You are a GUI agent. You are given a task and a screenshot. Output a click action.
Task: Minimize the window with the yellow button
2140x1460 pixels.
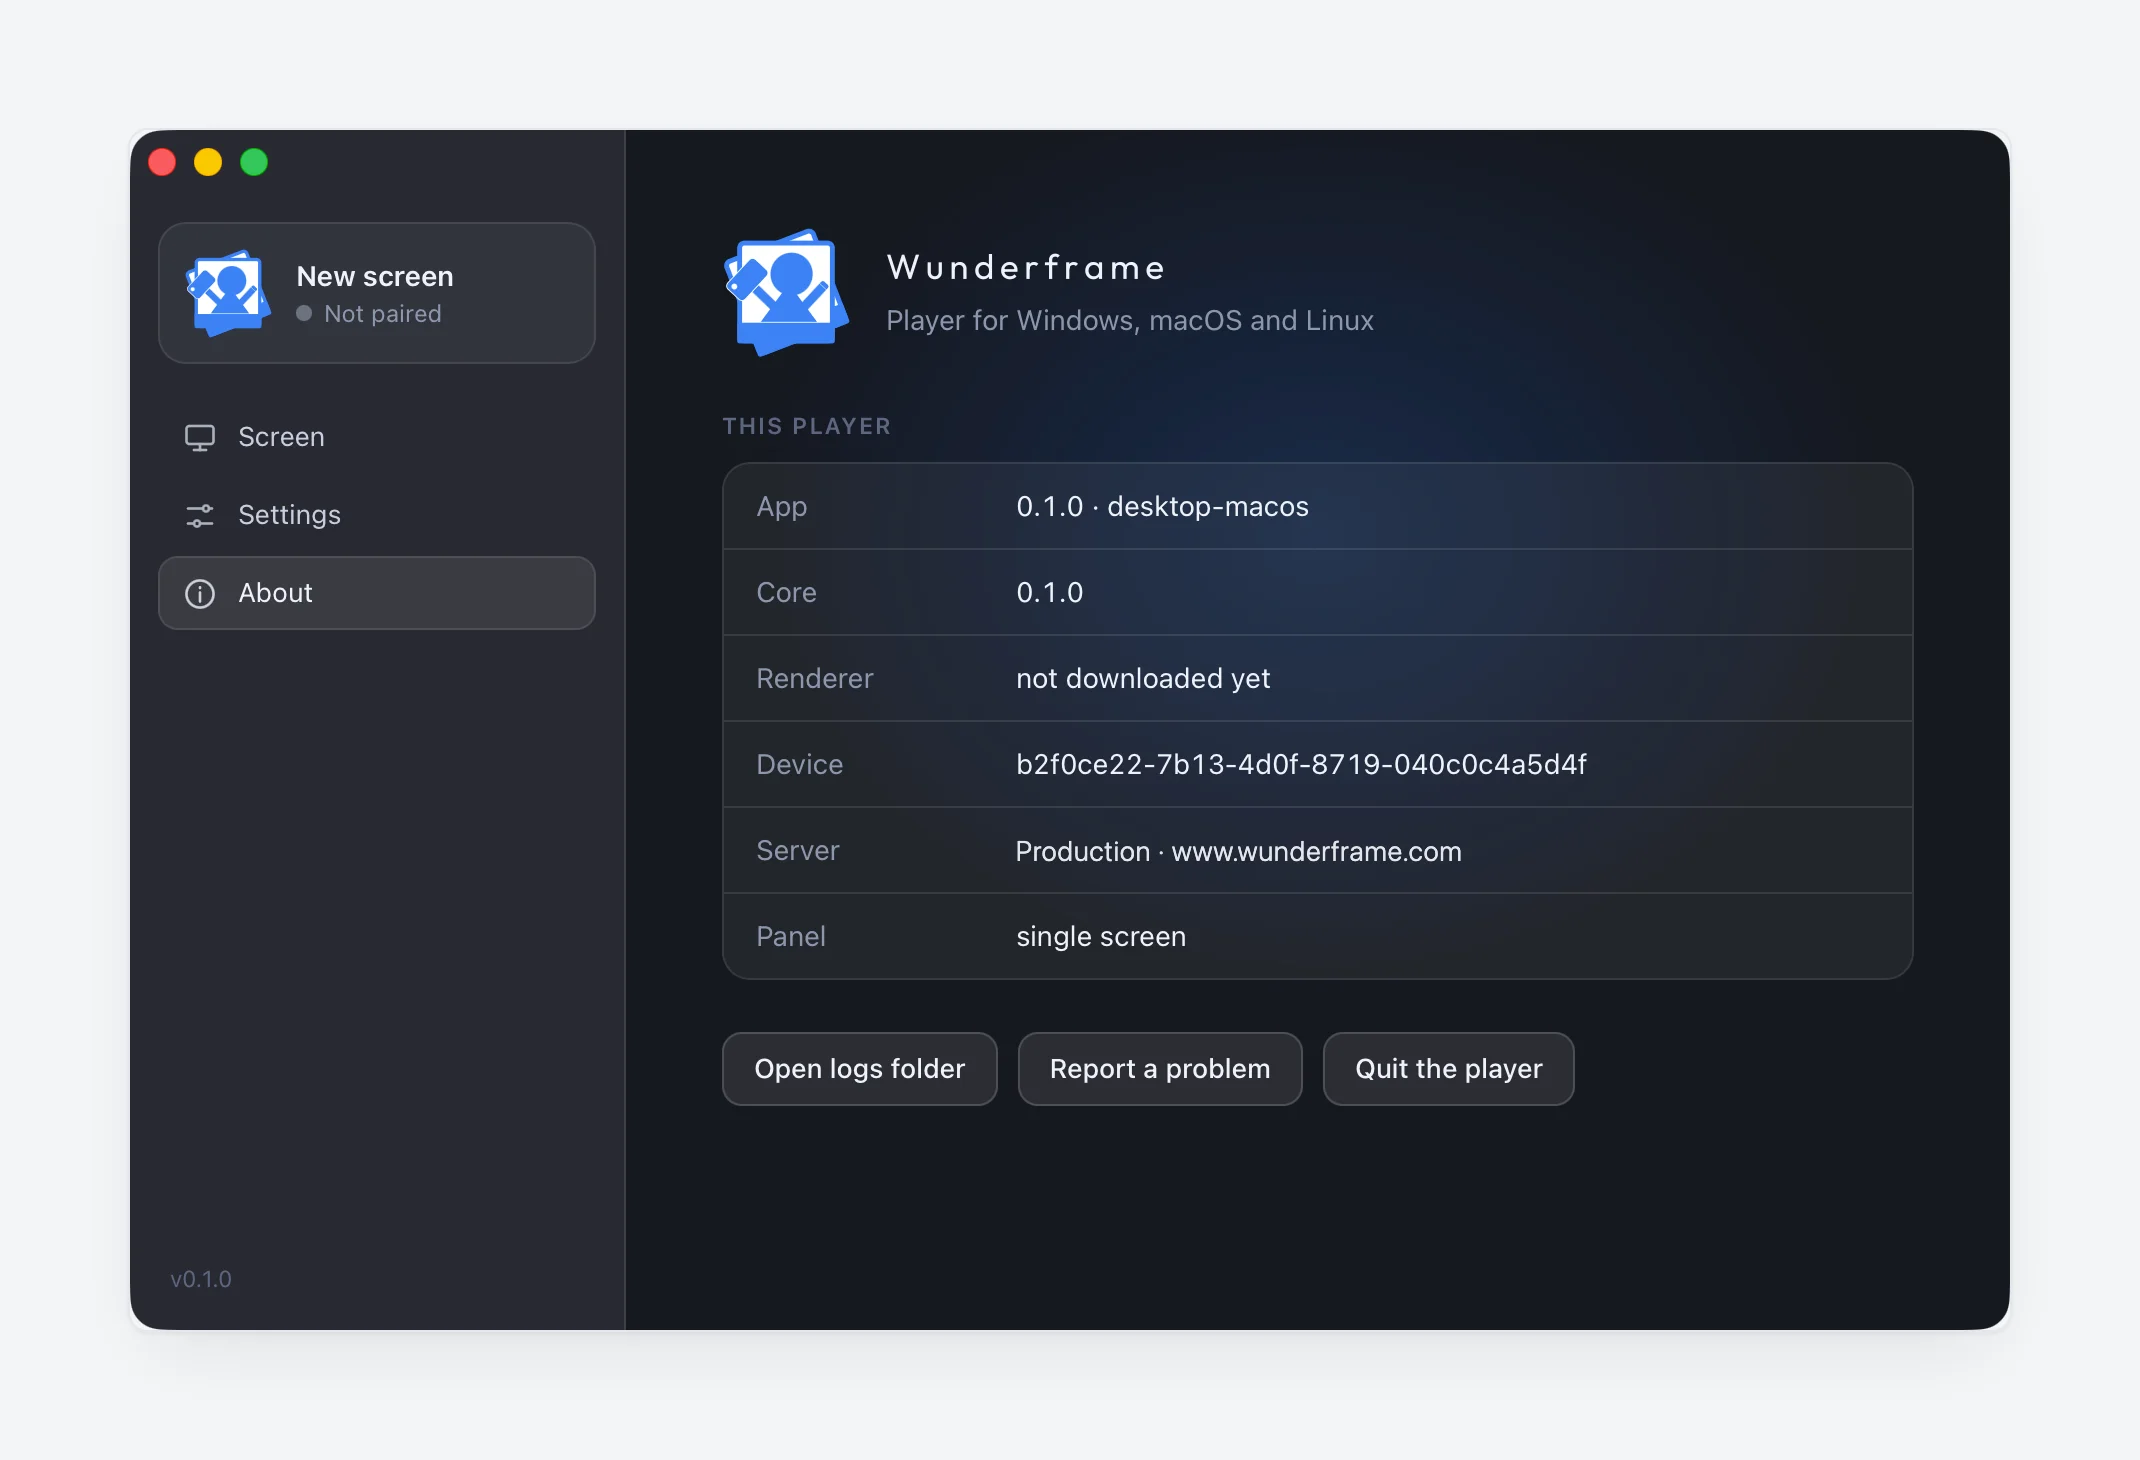tap(208, 162)
